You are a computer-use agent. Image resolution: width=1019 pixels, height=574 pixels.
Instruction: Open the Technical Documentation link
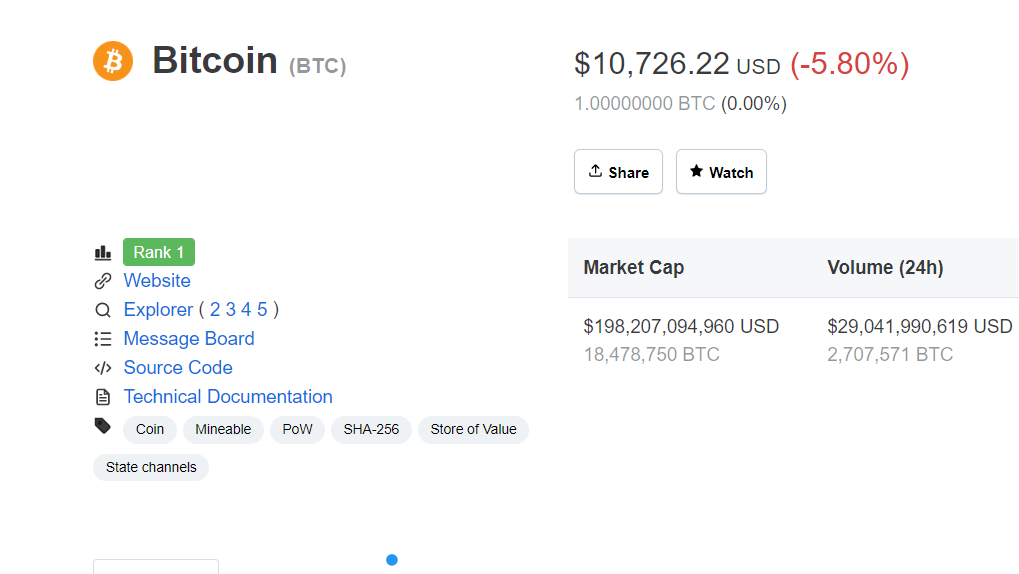click(228, 397)
